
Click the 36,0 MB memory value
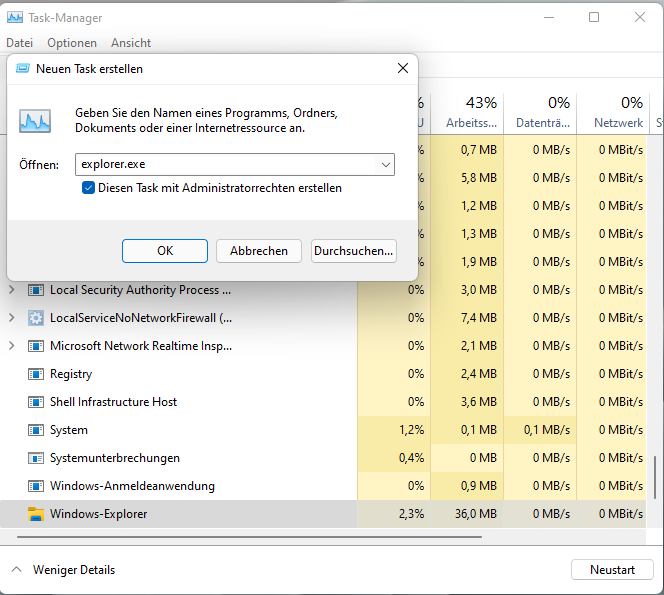click(x=476, y=514)
